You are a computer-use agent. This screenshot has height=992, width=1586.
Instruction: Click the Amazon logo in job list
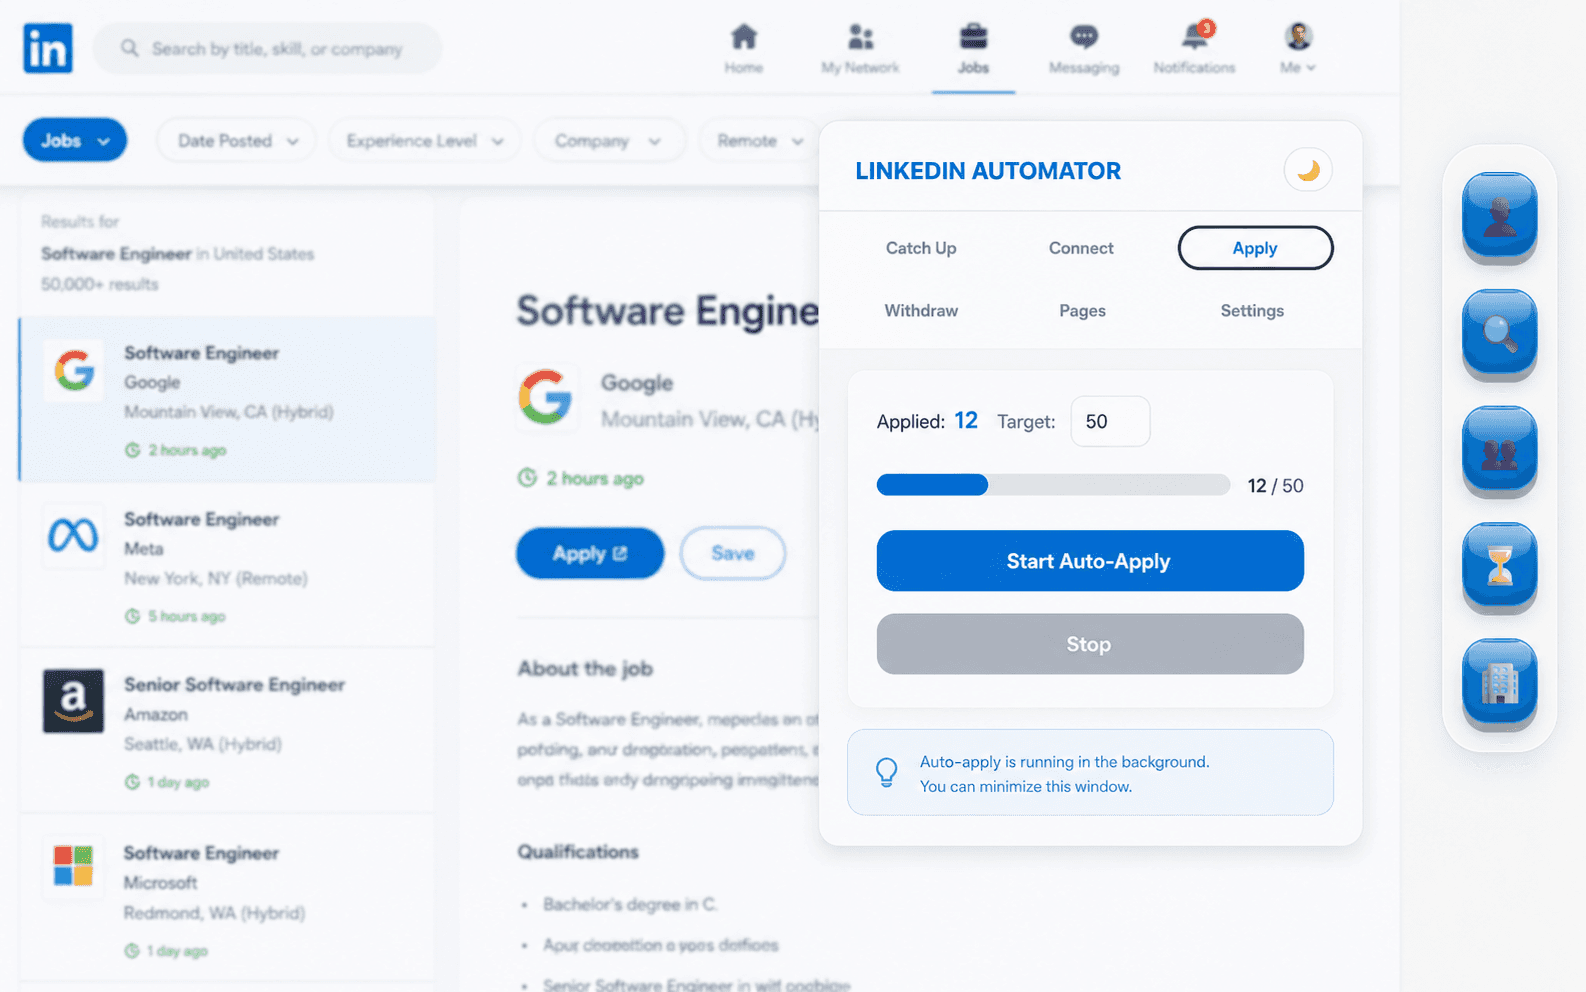pyautogui.click(x=73, y=701)
